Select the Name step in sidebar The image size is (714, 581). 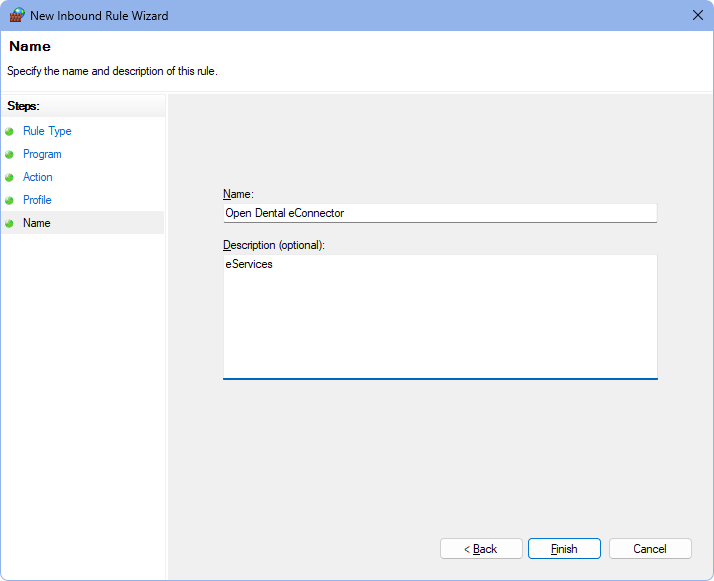pos(37,223)
